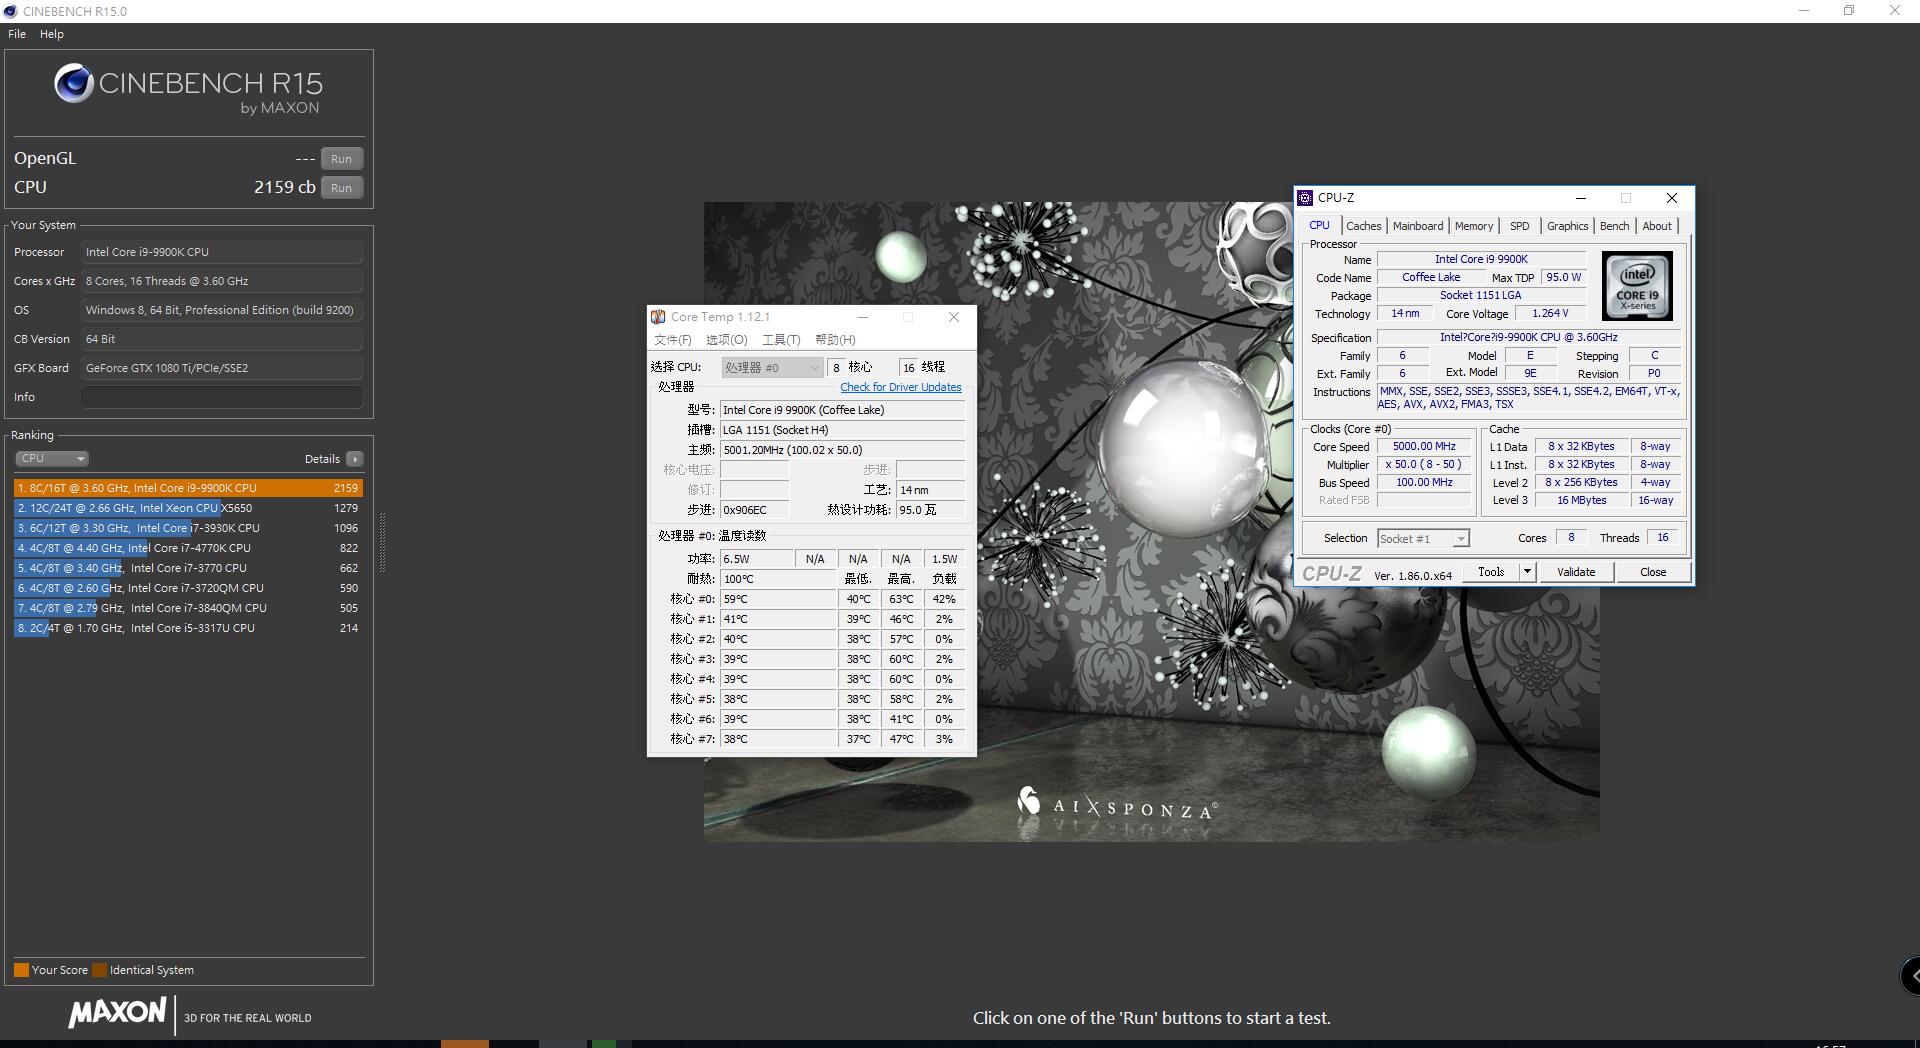Image resolution: width=1920 pixels, height=1048 pixels.
Task: Expand the Tools dropdown arrow
Action: click(1527, 572)
